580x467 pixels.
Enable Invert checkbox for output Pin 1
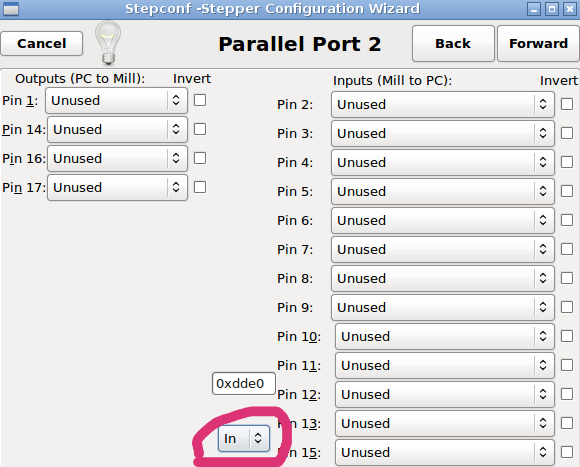(x=200, y=100)
